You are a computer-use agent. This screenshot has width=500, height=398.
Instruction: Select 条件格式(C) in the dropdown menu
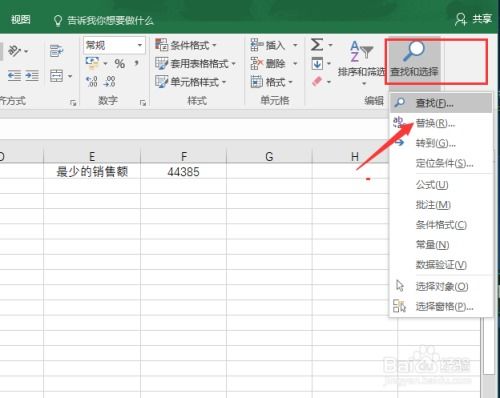pyautogui.click(x=441, y=225)
